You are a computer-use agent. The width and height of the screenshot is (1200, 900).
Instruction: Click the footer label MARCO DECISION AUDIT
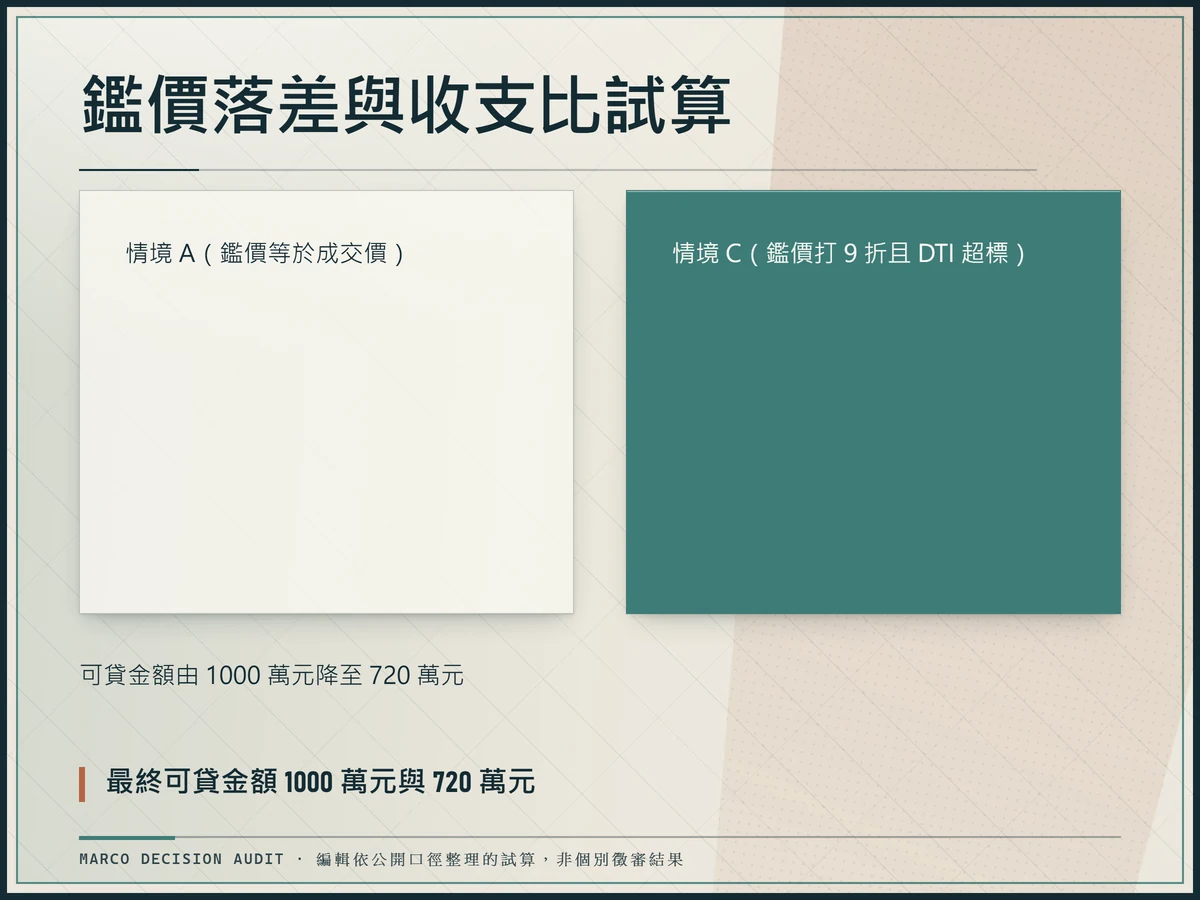point(181,859)
